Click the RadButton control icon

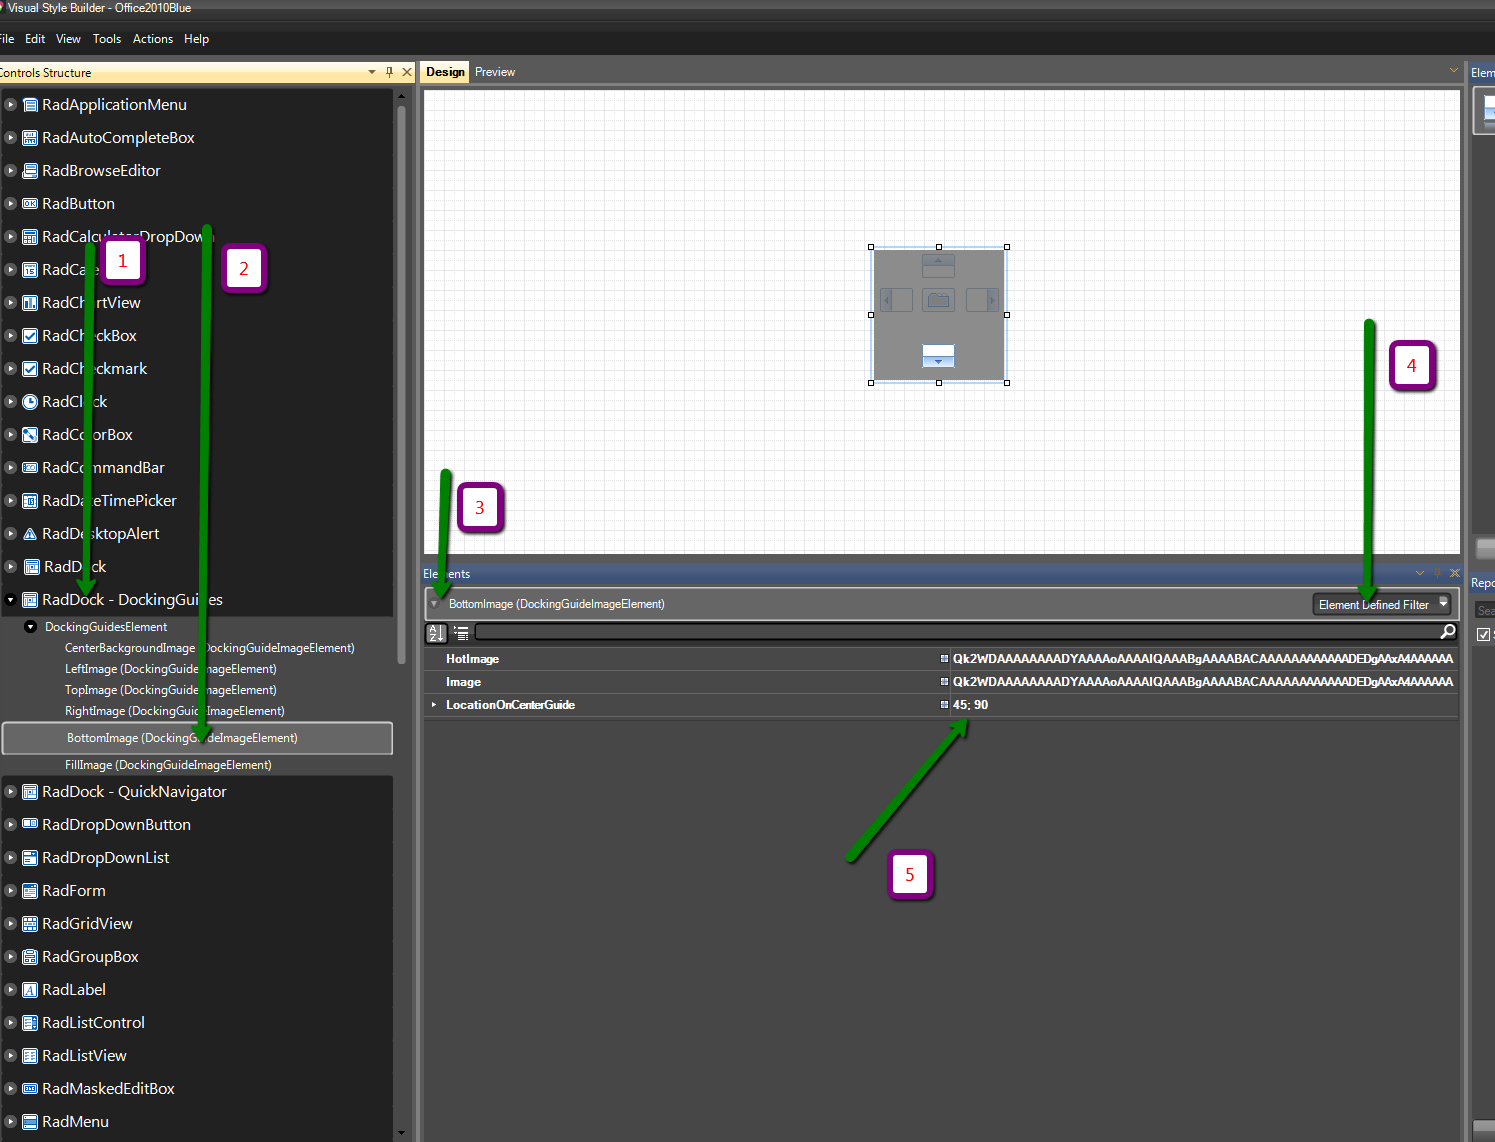(30, 204)
